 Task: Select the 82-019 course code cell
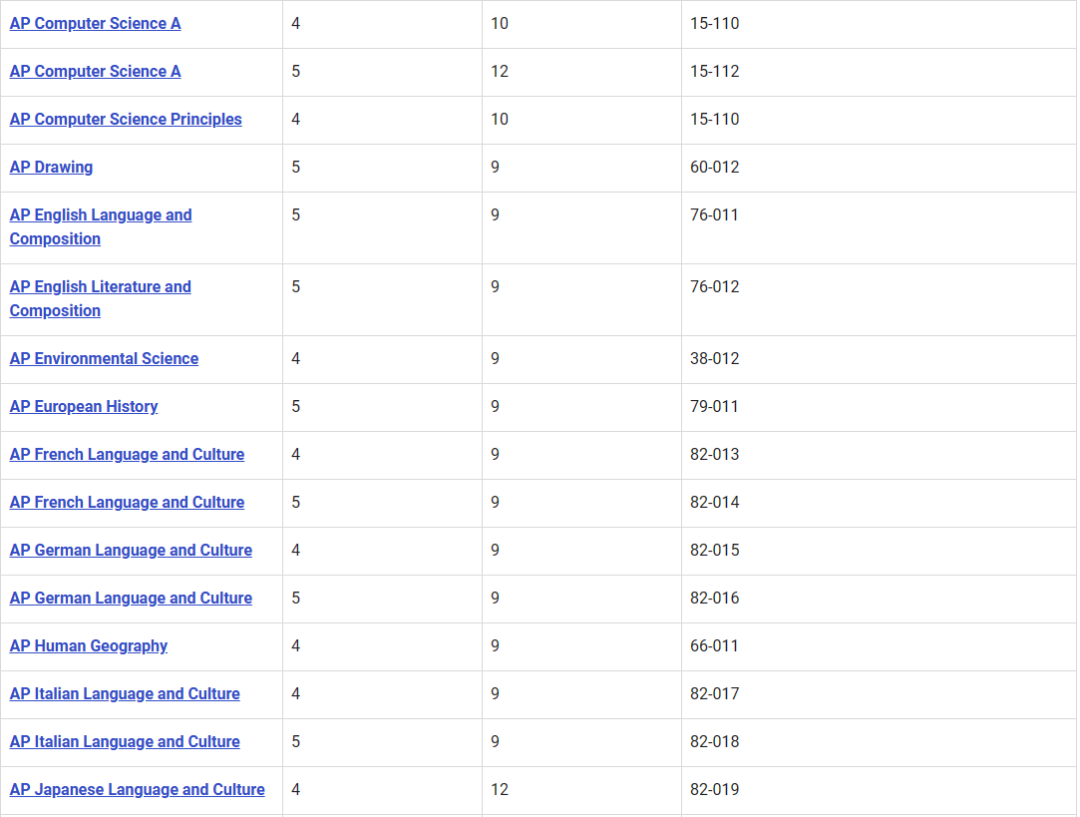point(714,790)
